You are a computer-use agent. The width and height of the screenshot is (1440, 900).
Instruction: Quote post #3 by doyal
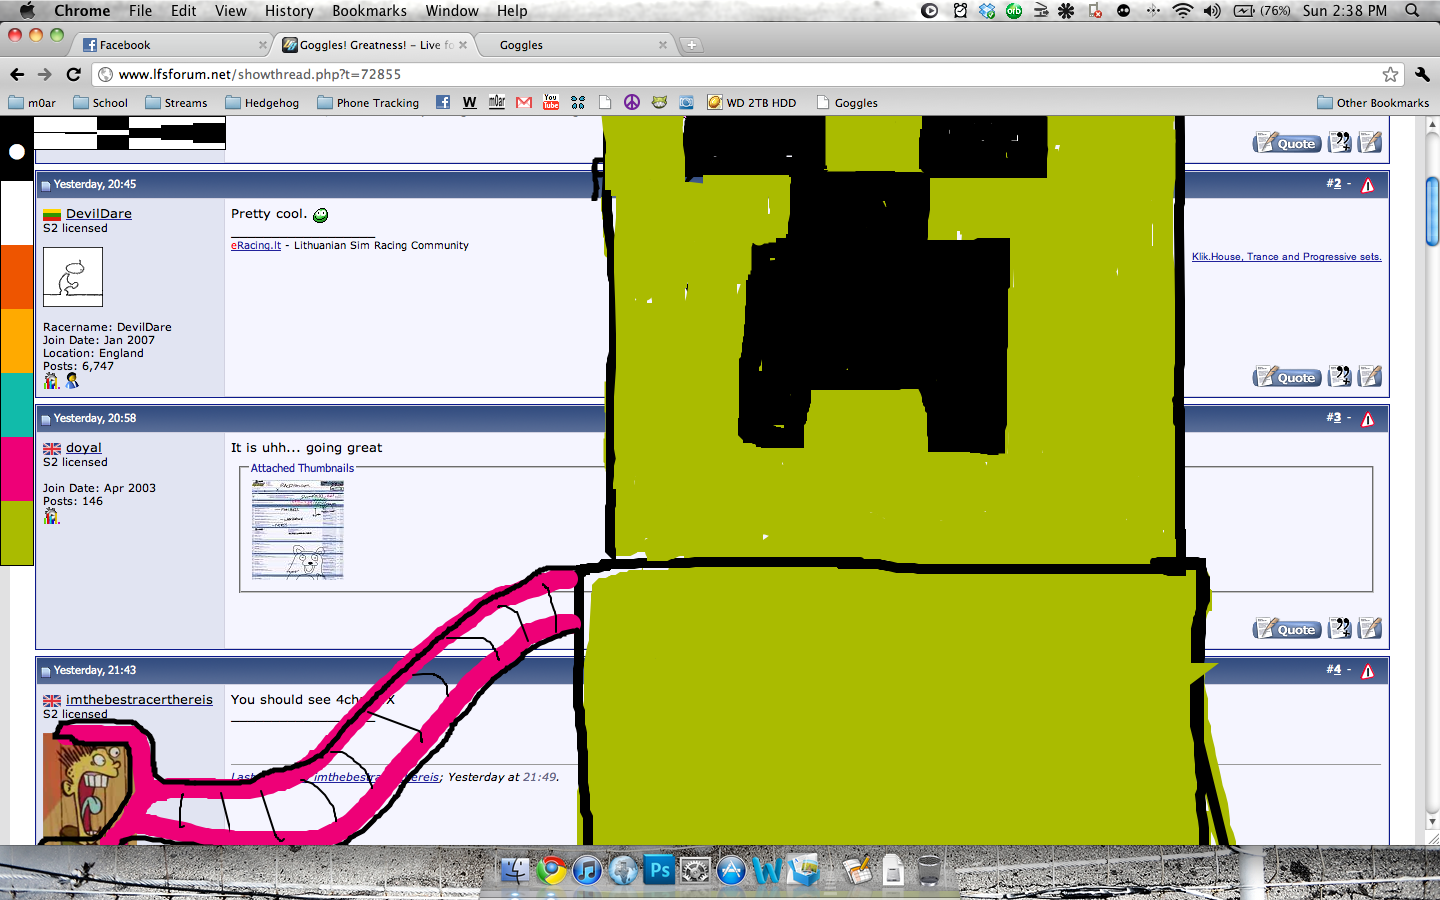tap(1287, 628)
